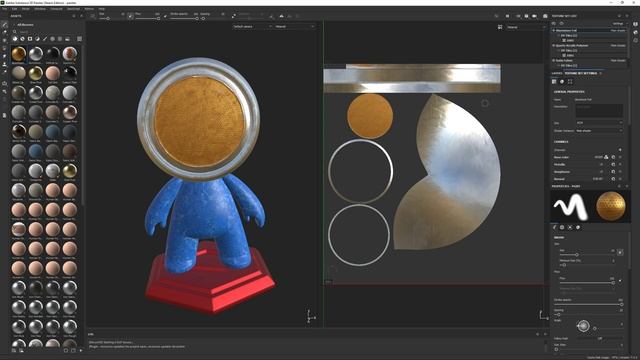Open the 3D viewport Material mode dropdown
This screenshot has width=640, height=360.
pos(295,27)
